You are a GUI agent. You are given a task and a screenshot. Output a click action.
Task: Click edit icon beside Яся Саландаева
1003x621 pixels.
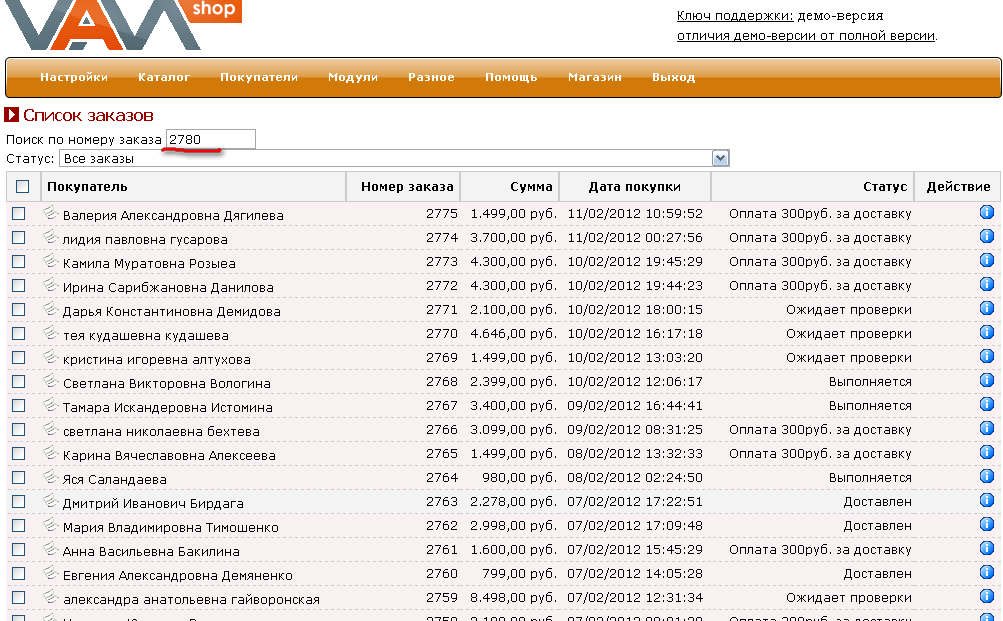tap(51, 477)
